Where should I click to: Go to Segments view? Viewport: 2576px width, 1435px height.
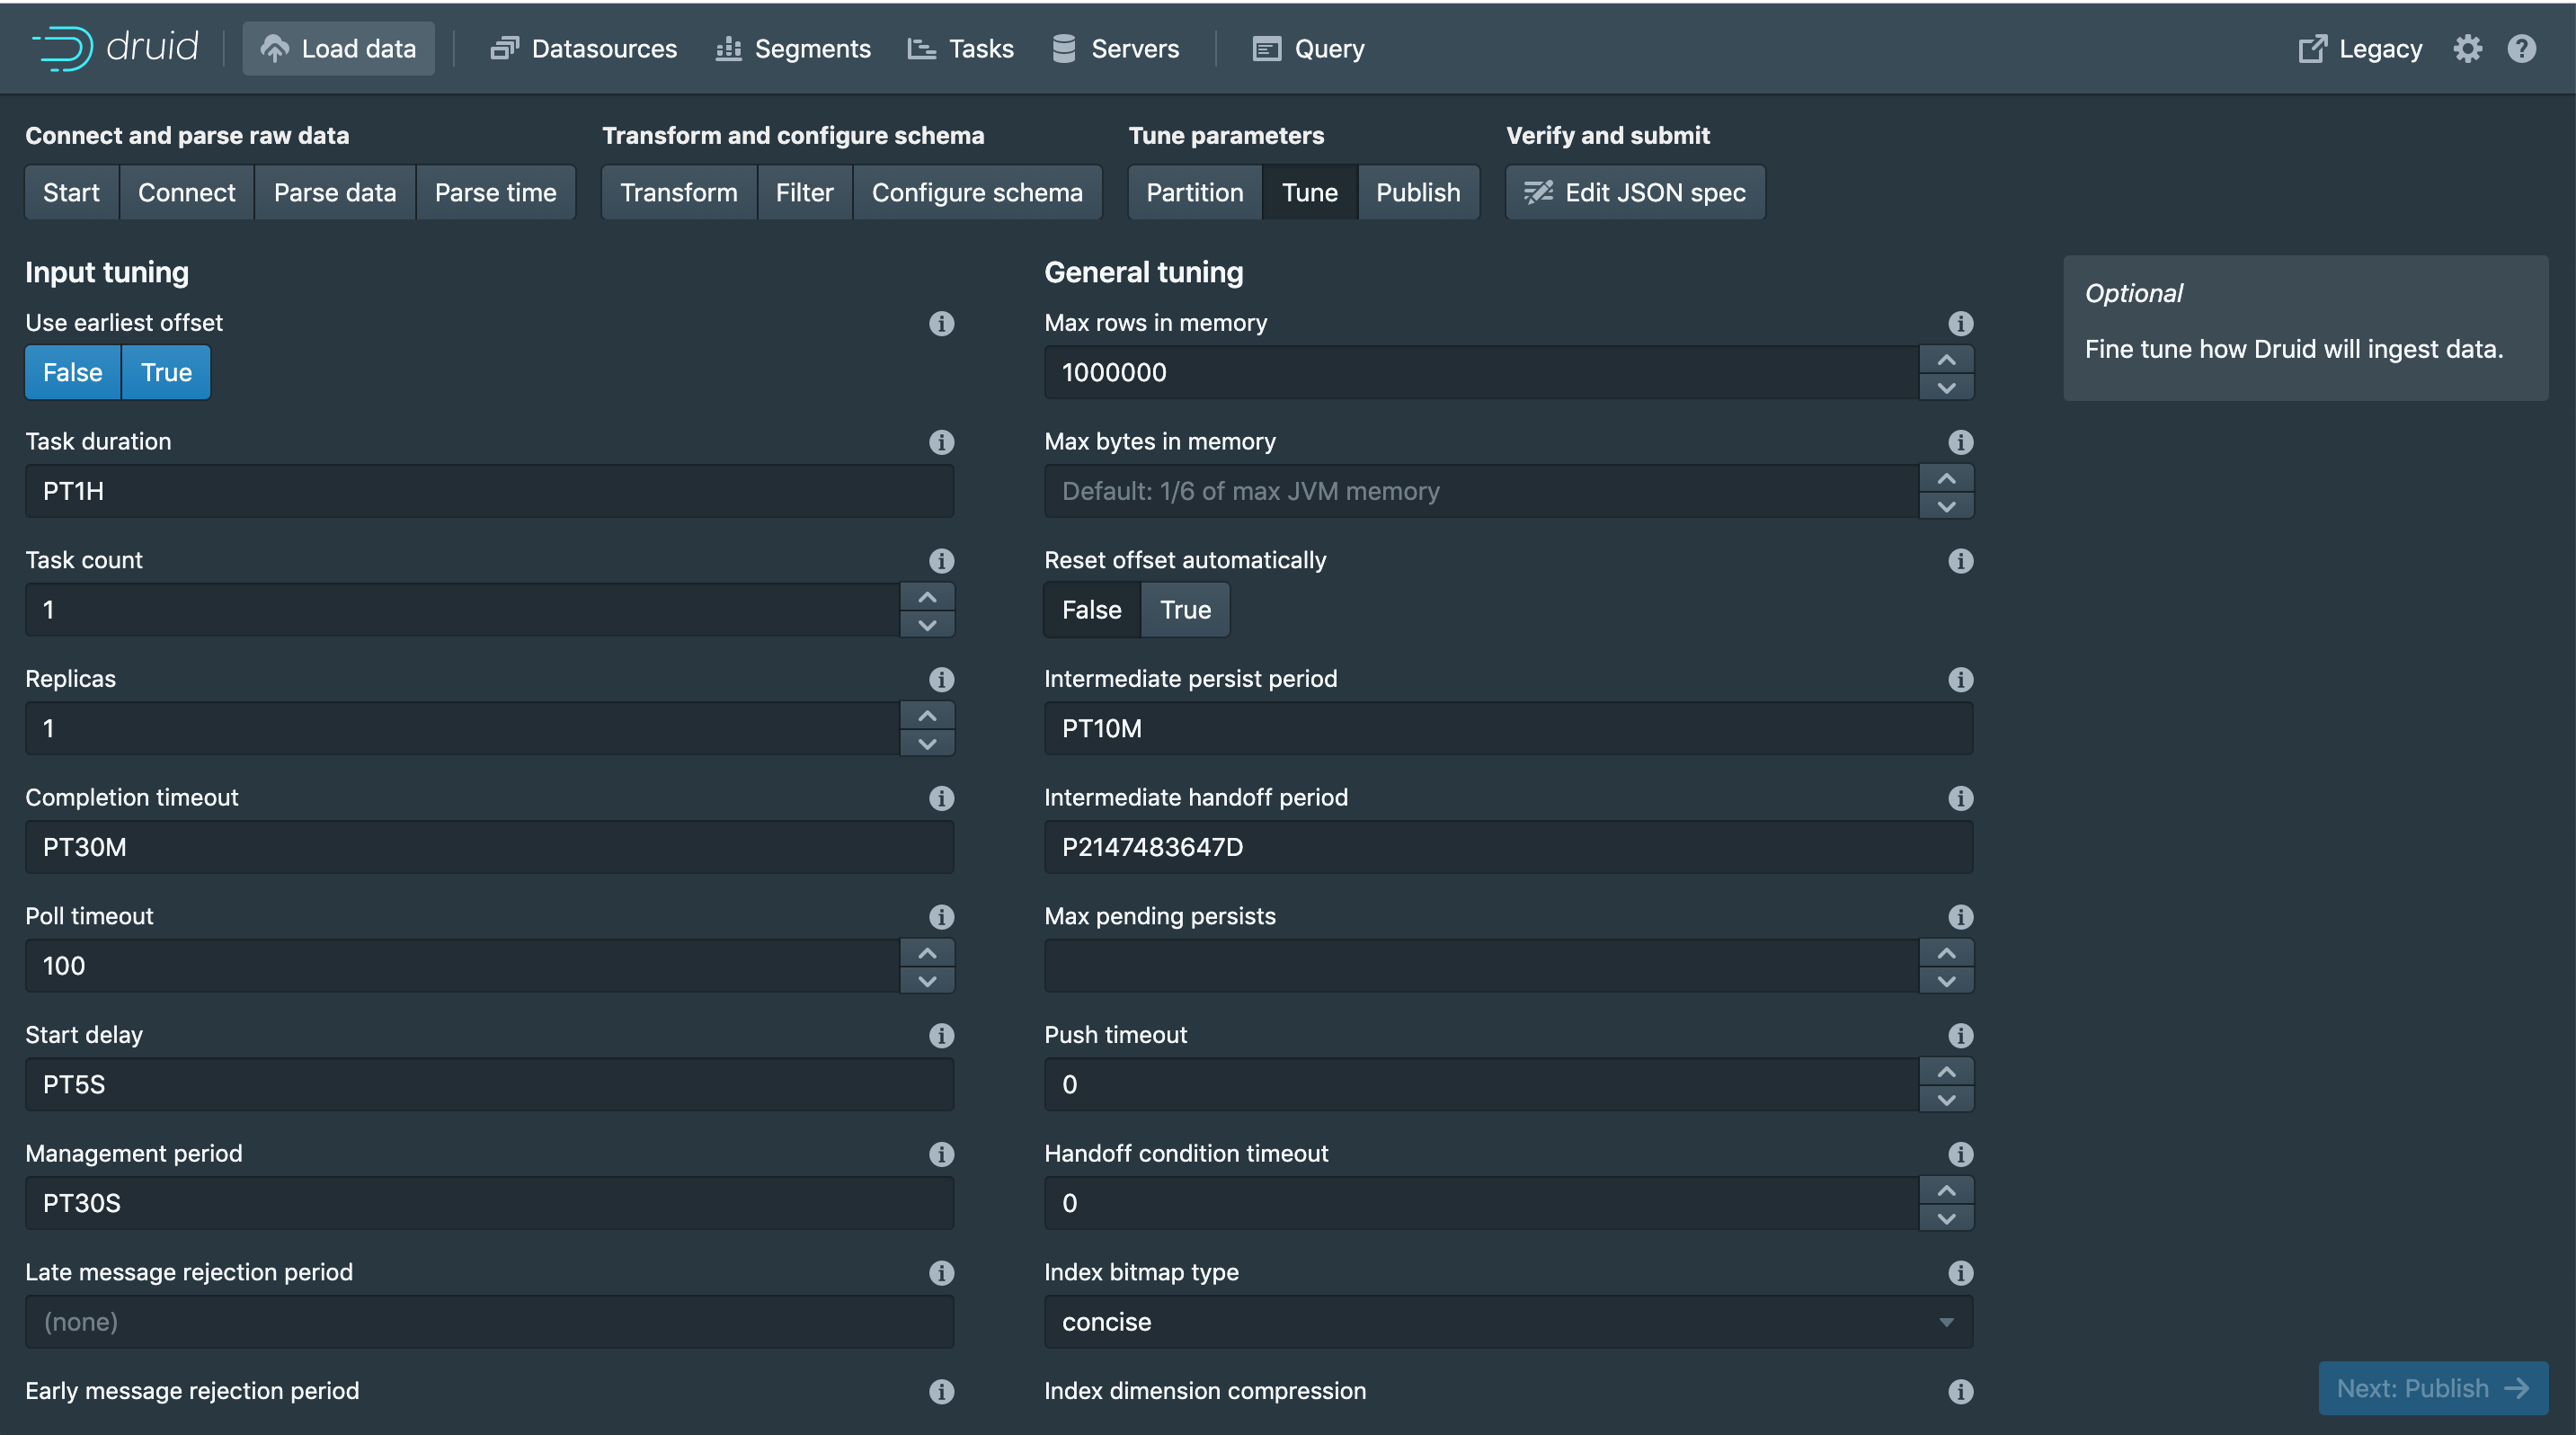793,48
